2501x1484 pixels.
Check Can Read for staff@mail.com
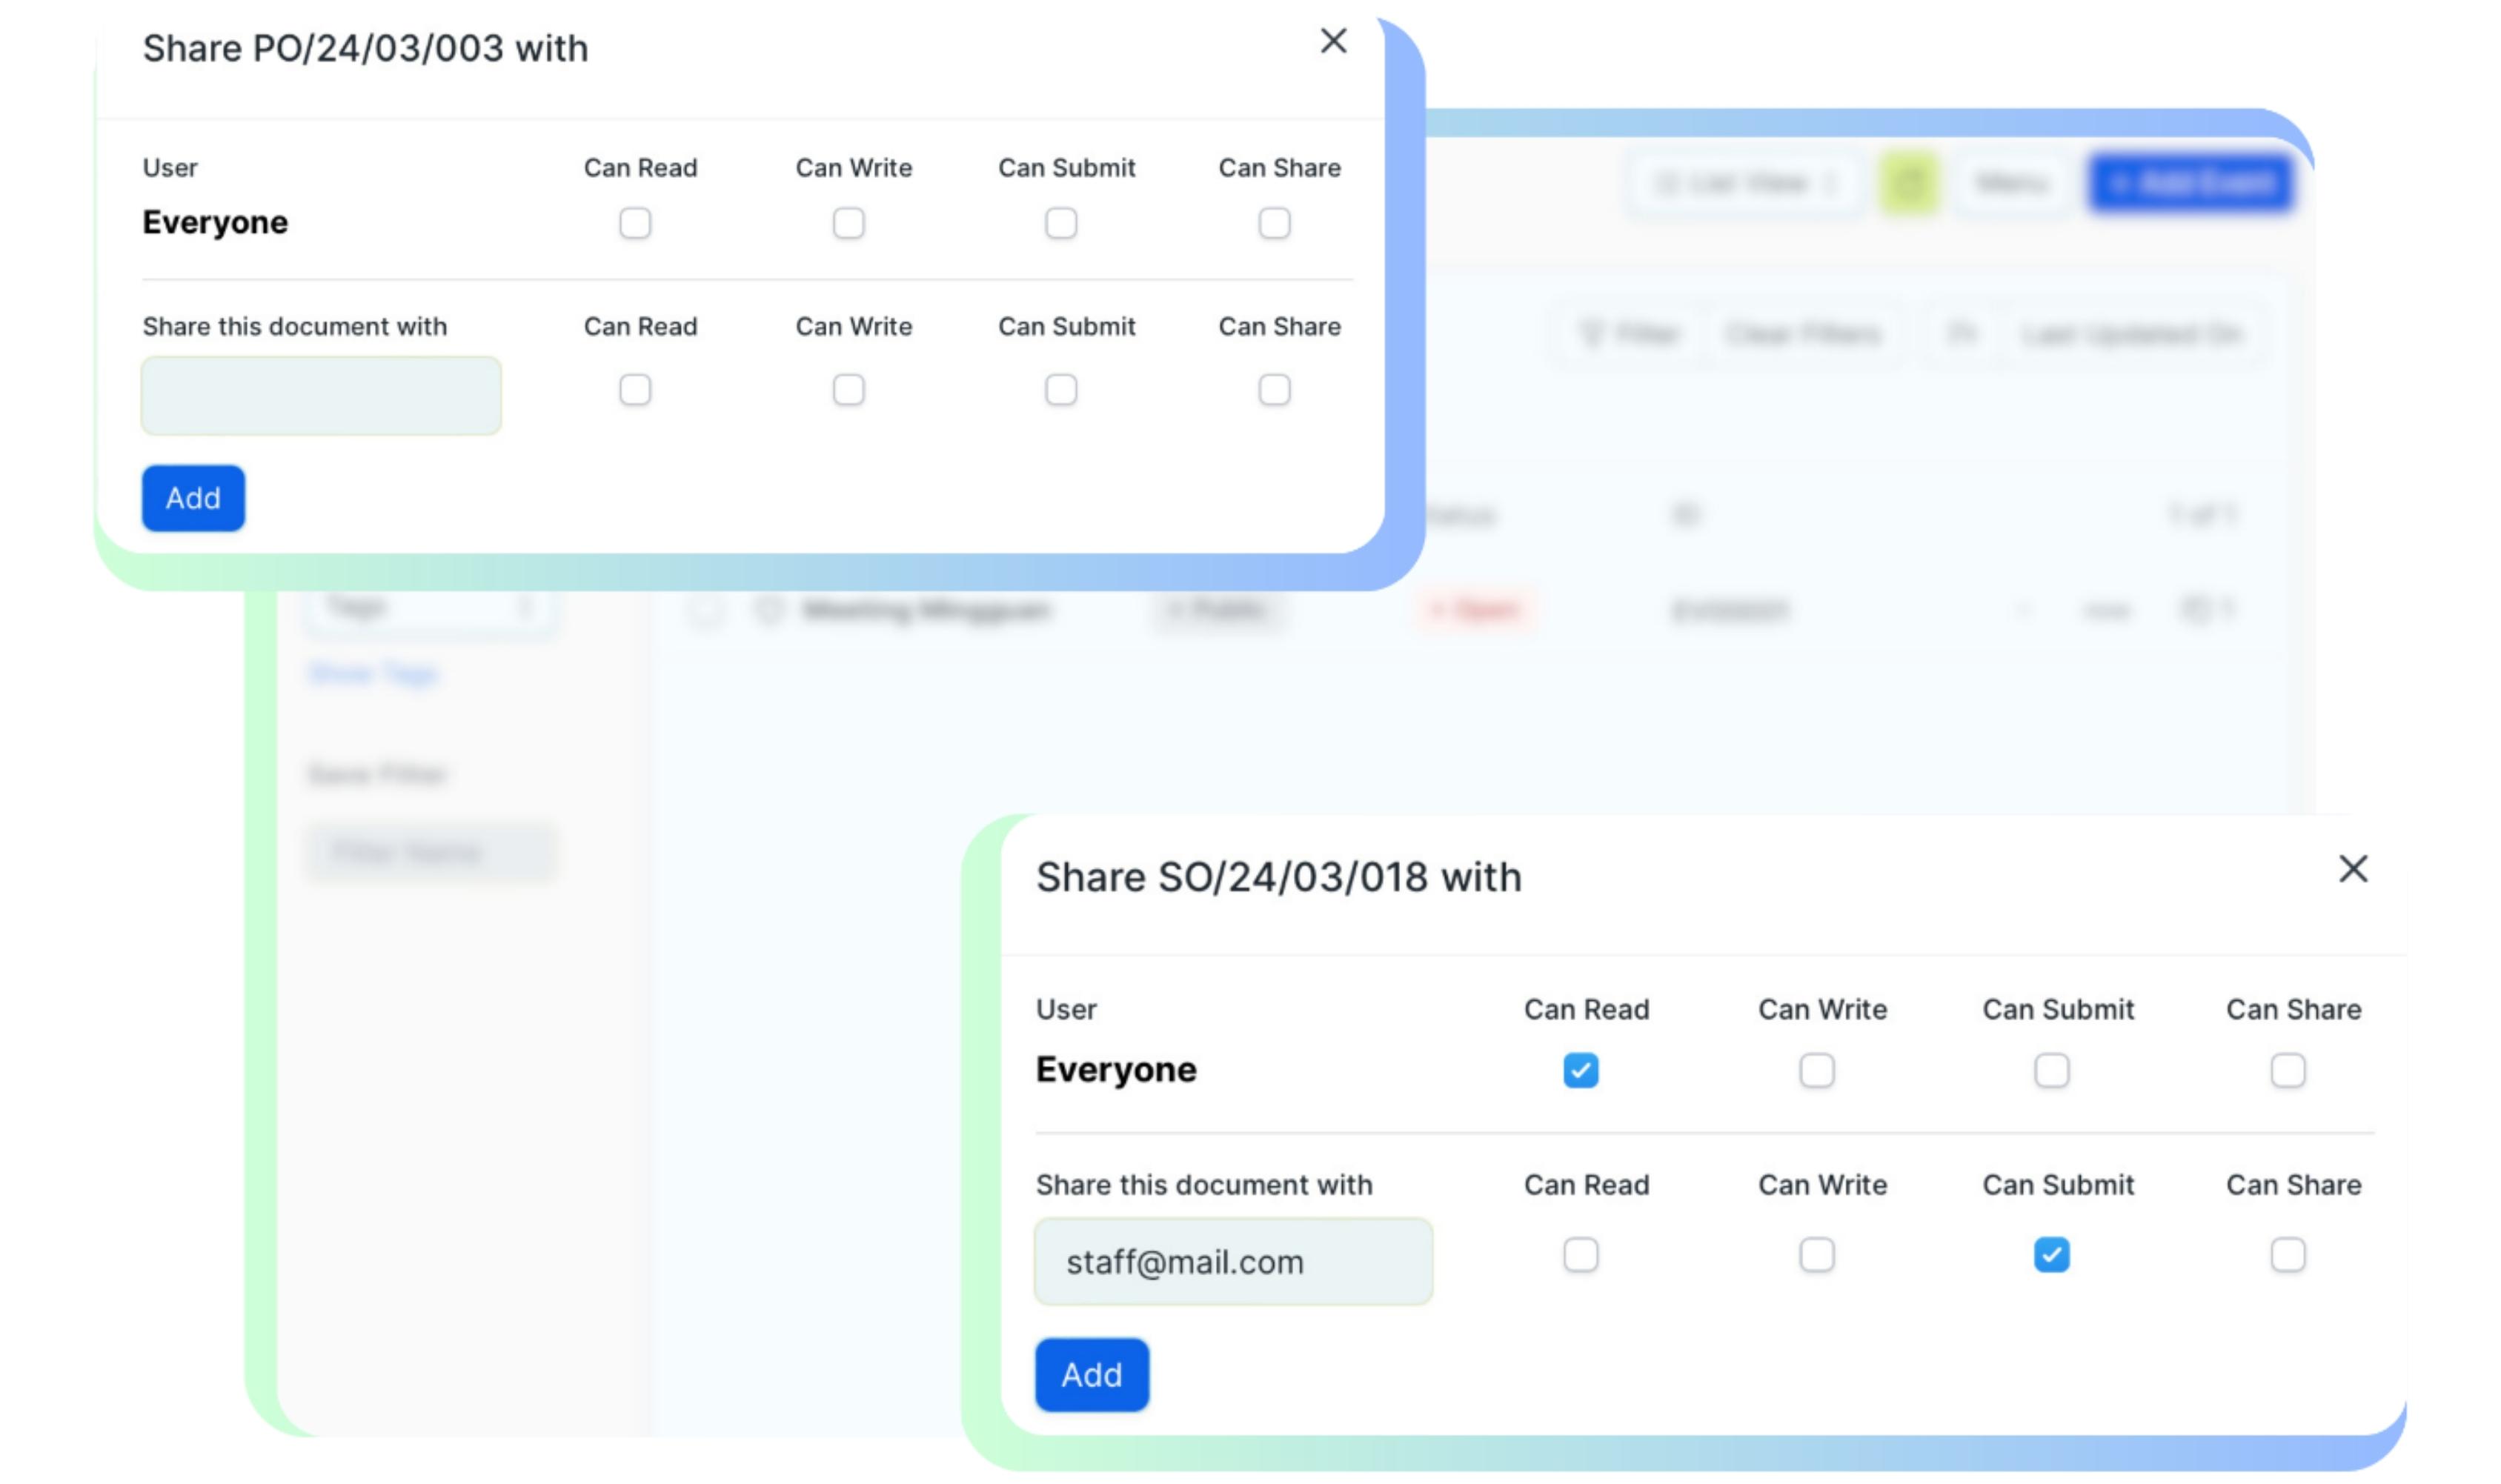click(1580, 1255)
